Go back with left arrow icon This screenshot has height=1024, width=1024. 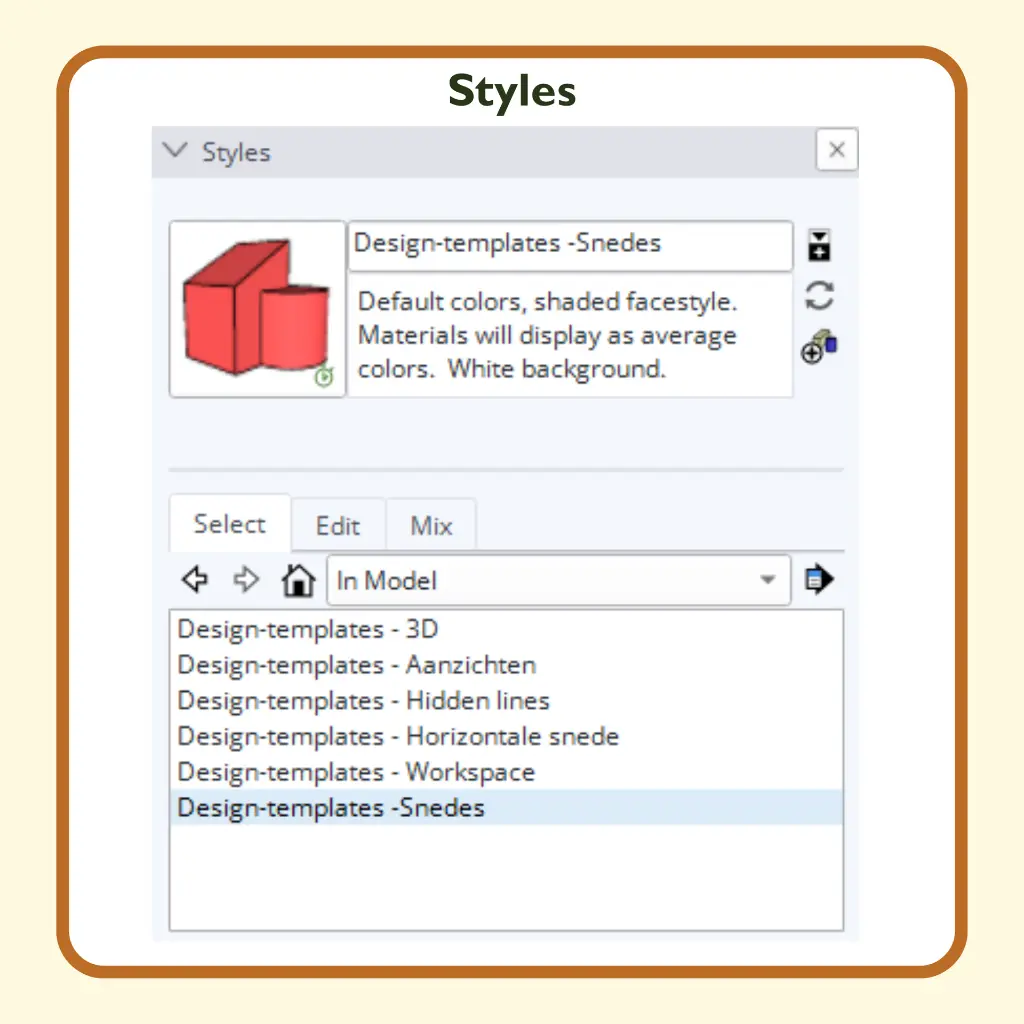pyautogui.click(x=195, y=579)
